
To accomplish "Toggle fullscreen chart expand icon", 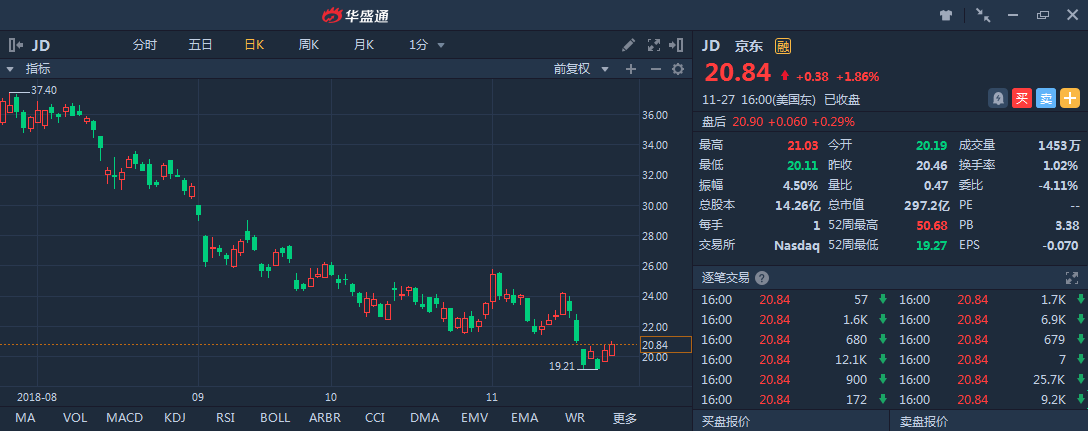I will [x=654, y=45].
